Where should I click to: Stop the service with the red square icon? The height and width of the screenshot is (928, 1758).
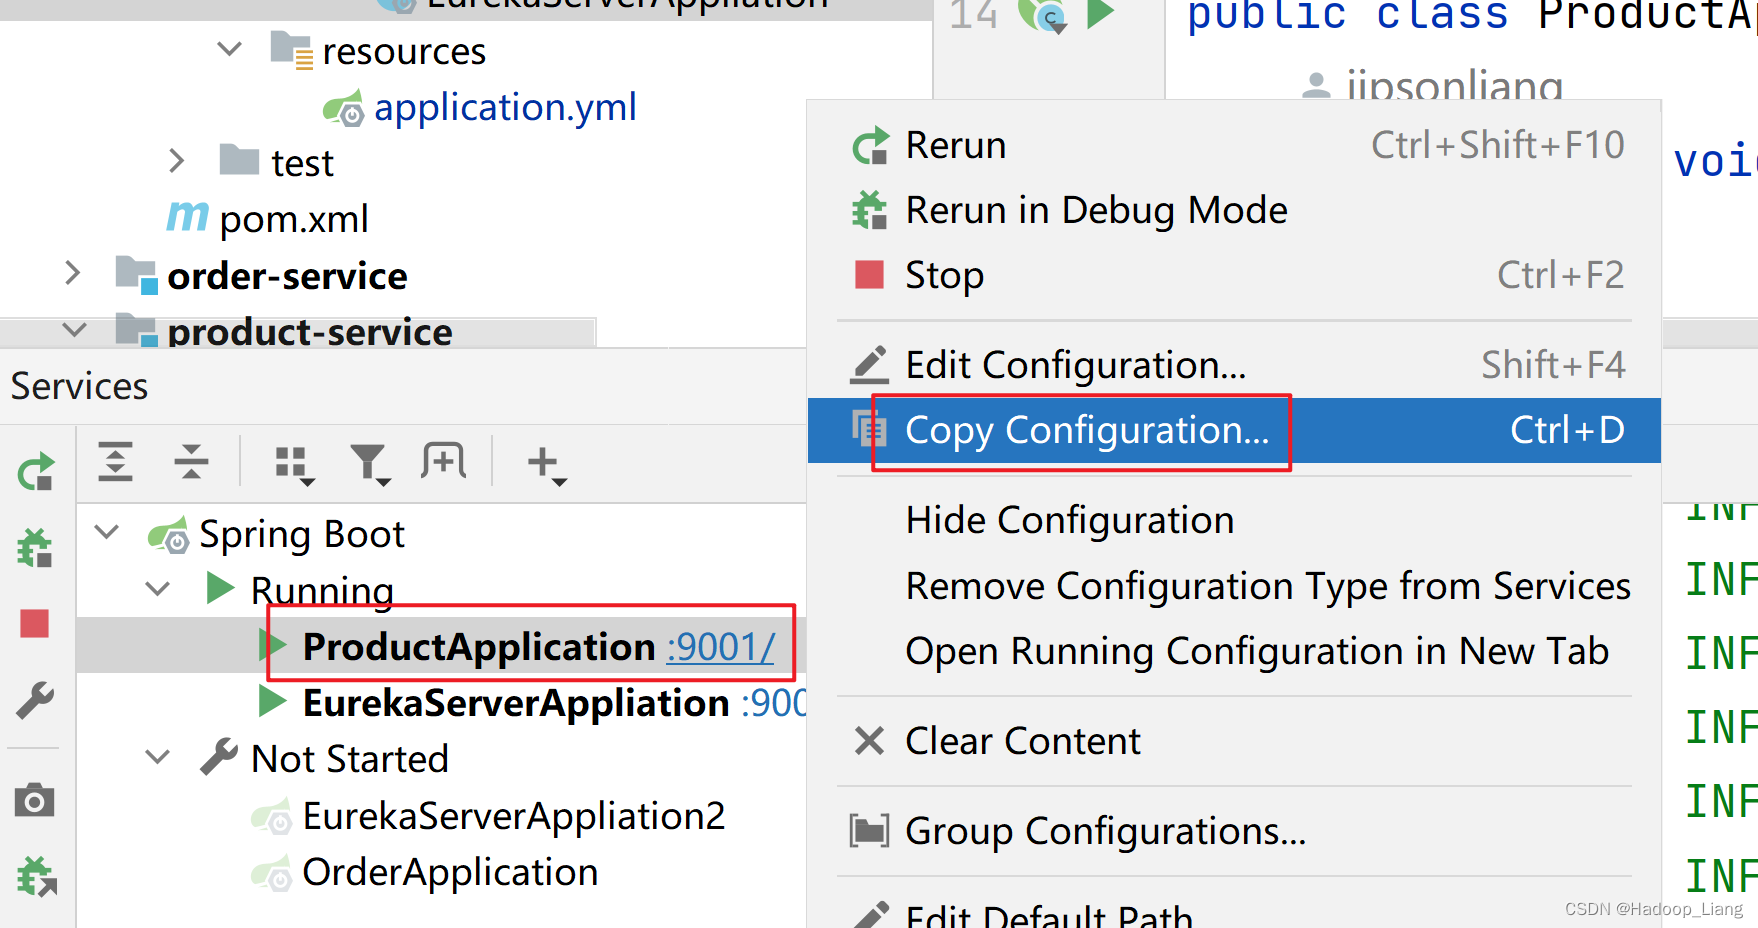point(34,623)
